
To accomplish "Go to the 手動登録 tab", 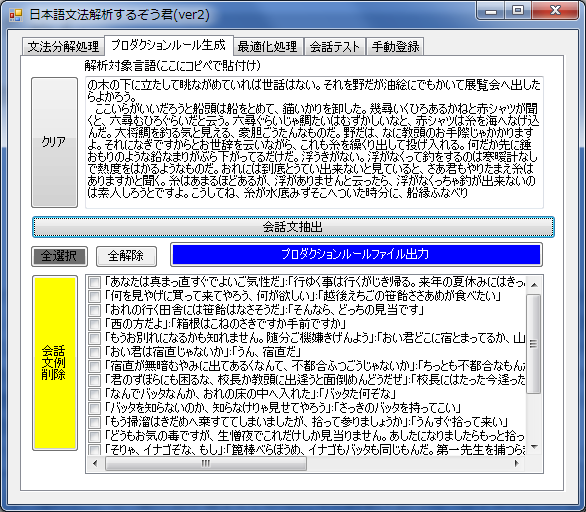I will 395,47.
